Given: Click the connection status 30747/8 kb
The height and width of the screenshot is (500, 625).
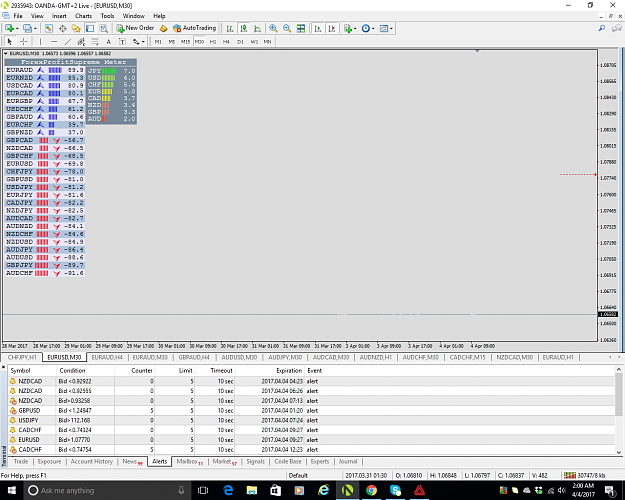Looking at the screenshot, I should click(585, 475).
